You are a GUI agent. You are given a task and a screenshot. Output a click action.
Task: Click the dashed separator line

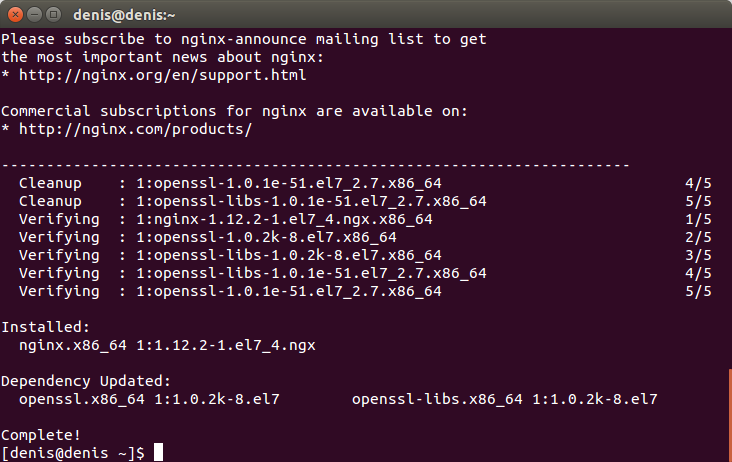click(316, 165)
